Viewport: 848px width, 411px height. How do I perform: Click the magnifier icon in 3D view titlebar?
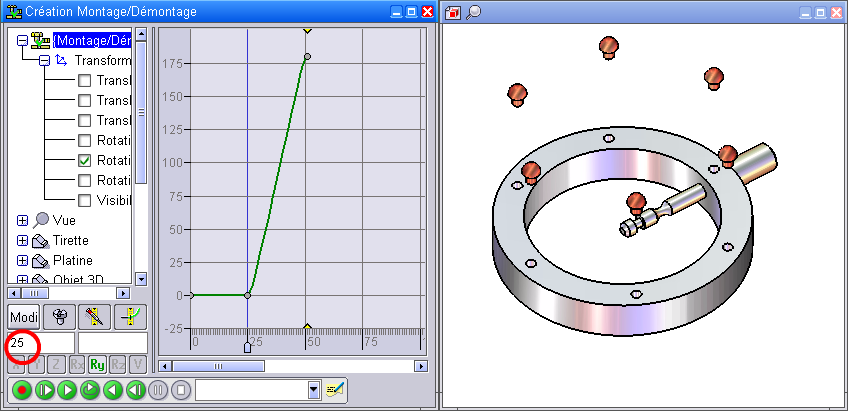pyautogui.click(x=474, y=12)
